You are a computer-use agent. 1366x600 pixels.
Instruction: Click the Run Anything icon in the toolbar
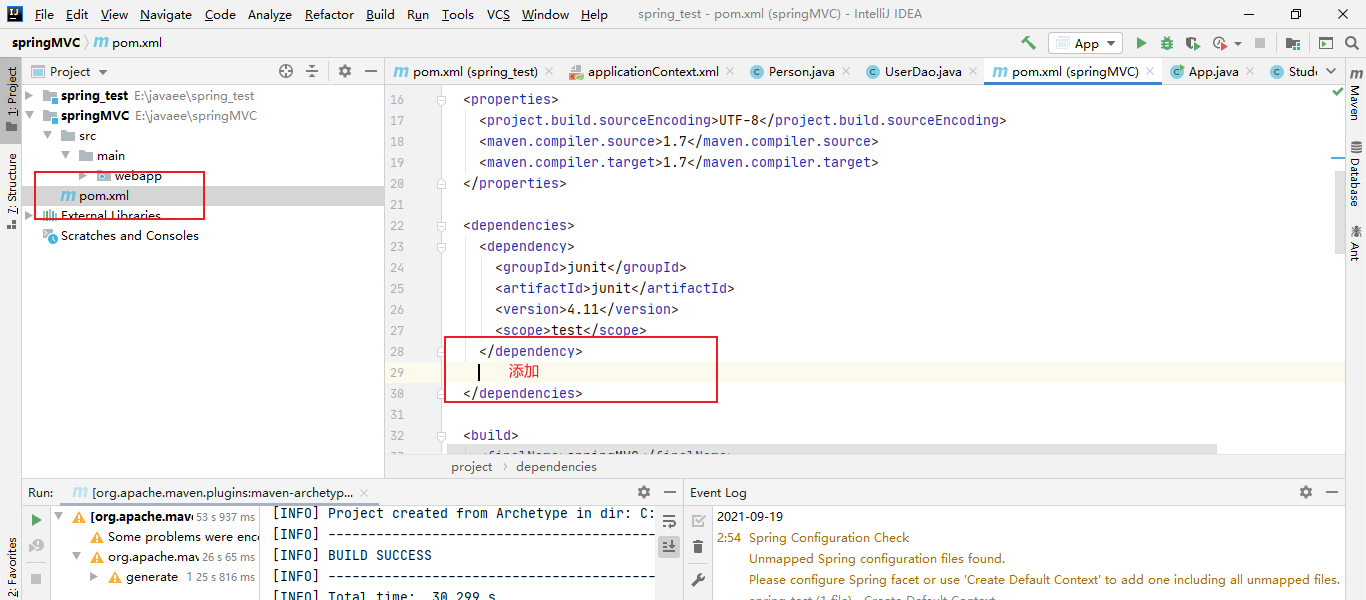pyautogui.click(x=1326, y=43)
